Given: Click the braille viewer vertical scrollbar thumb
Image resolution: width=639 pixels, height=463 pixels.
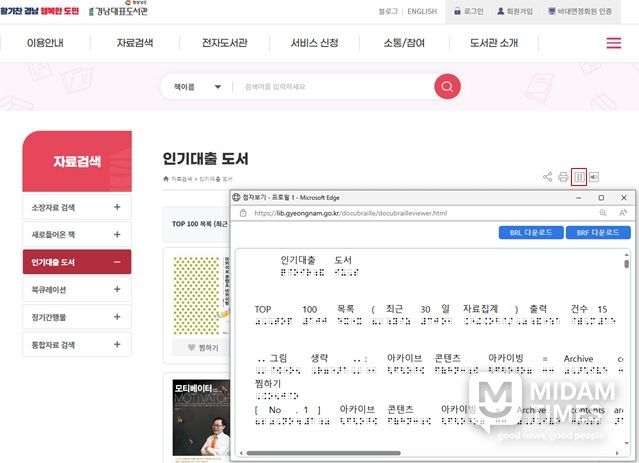Looking at the screenshot, I should [x=626, y=264].
